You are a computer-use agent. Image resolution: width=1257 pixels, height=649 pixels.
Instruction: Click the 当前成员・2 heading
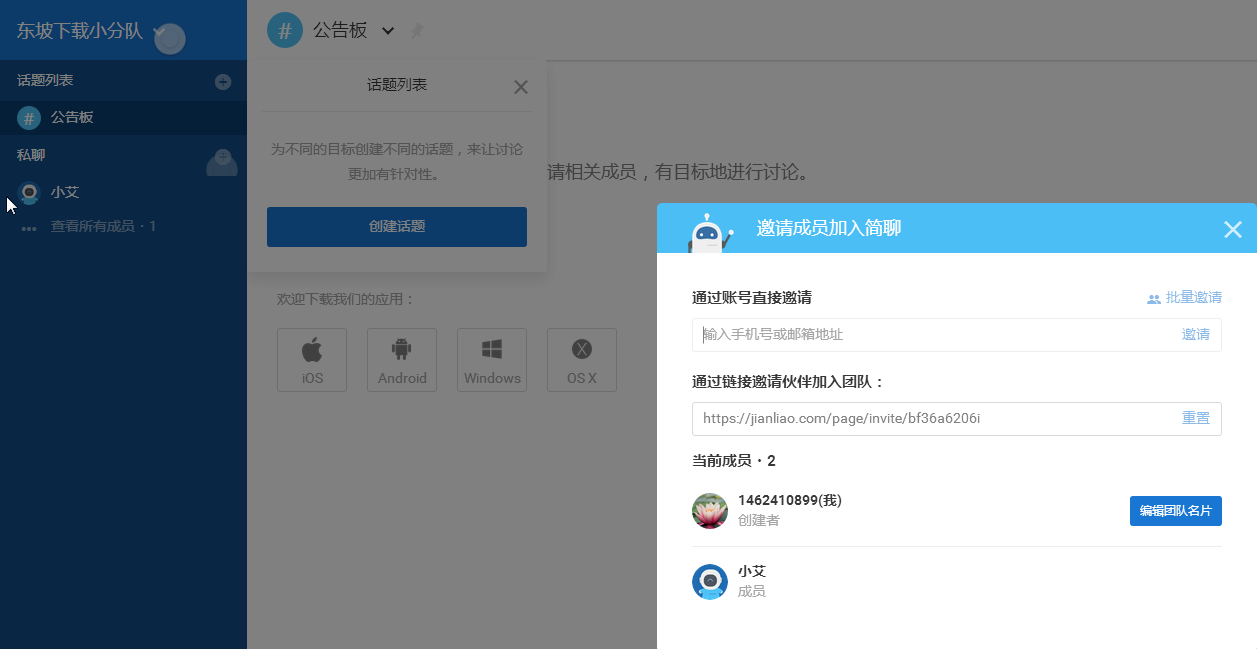734,461
